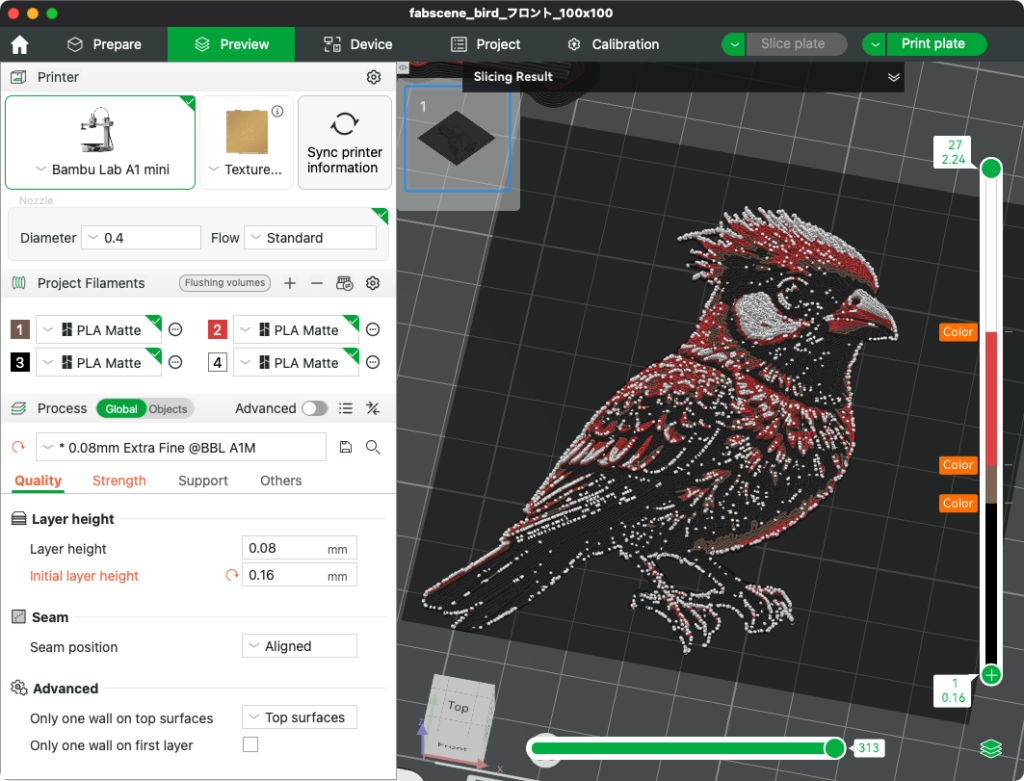Compare process presets icon
Image resolution: width=1024 pixels, height=781 pixels.
[x=373, y=408]
